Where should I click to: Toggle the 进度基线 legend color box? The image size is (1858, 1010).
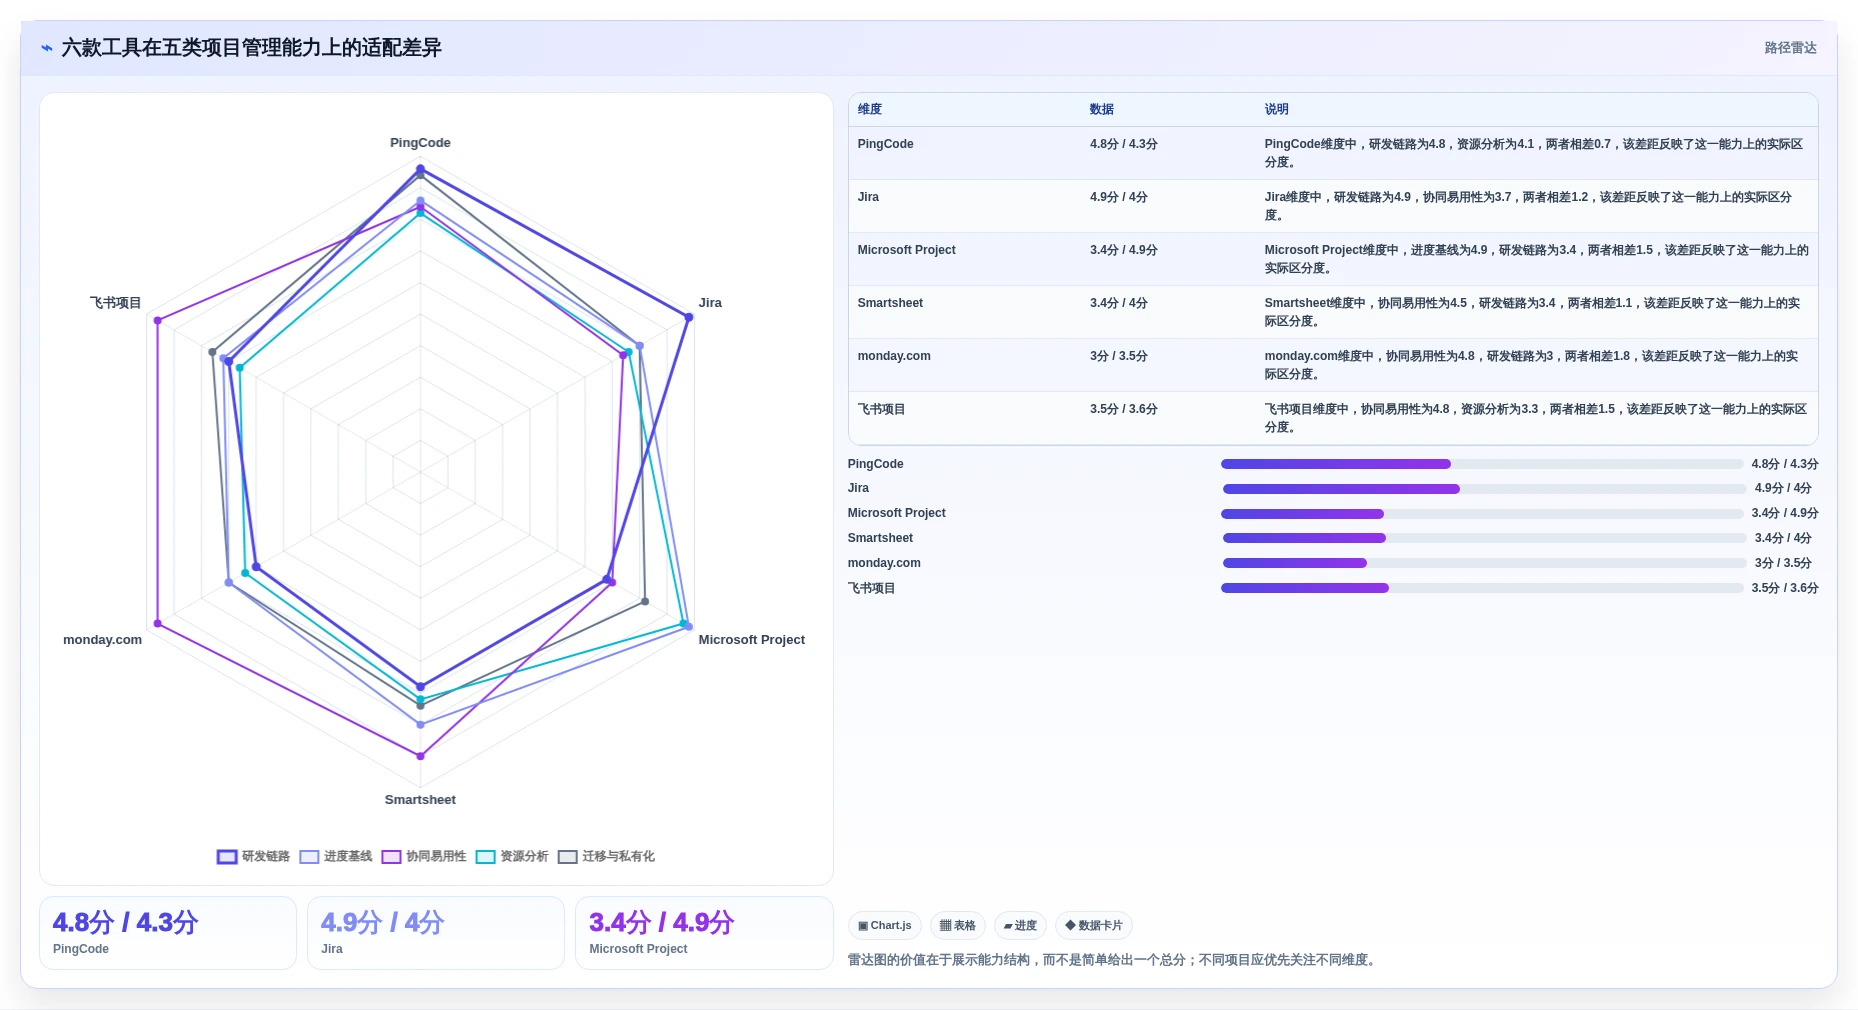coord(309,857)
